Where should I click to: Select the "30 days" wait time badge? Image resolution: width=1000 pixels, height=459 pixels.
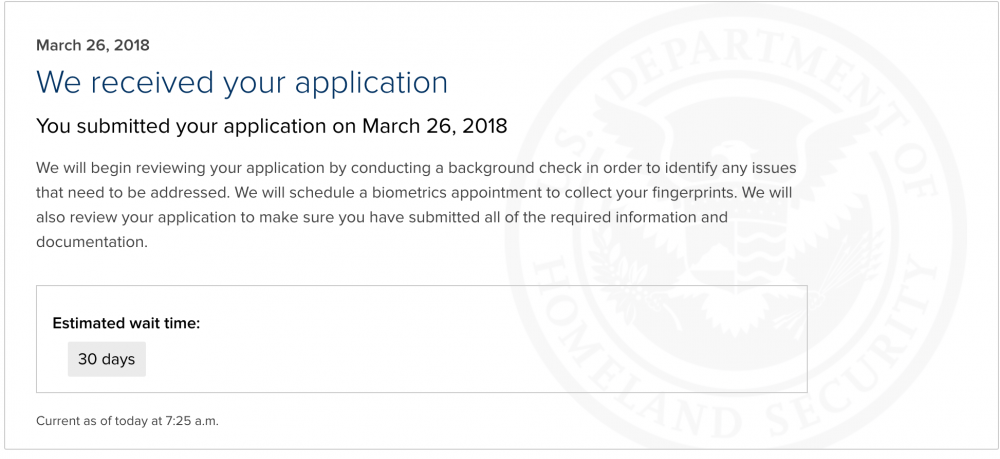pos(107,360)
